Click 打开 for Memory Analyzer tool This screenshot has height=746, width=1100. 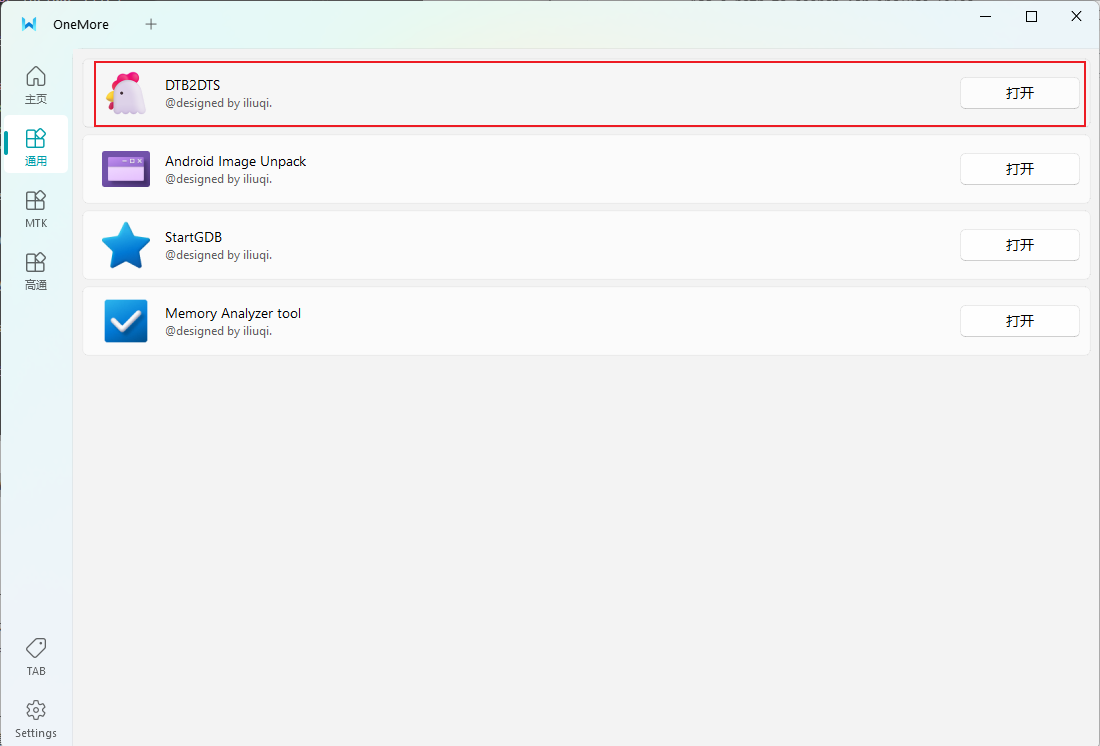coord(1019,321)
